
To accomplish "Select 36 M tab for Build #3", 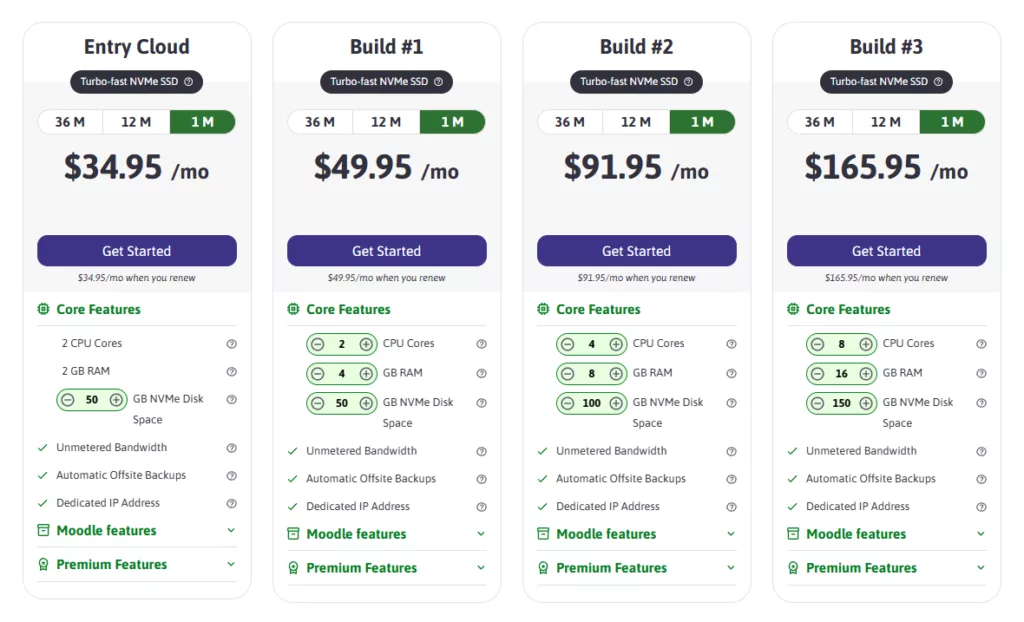I will (820, 122).
